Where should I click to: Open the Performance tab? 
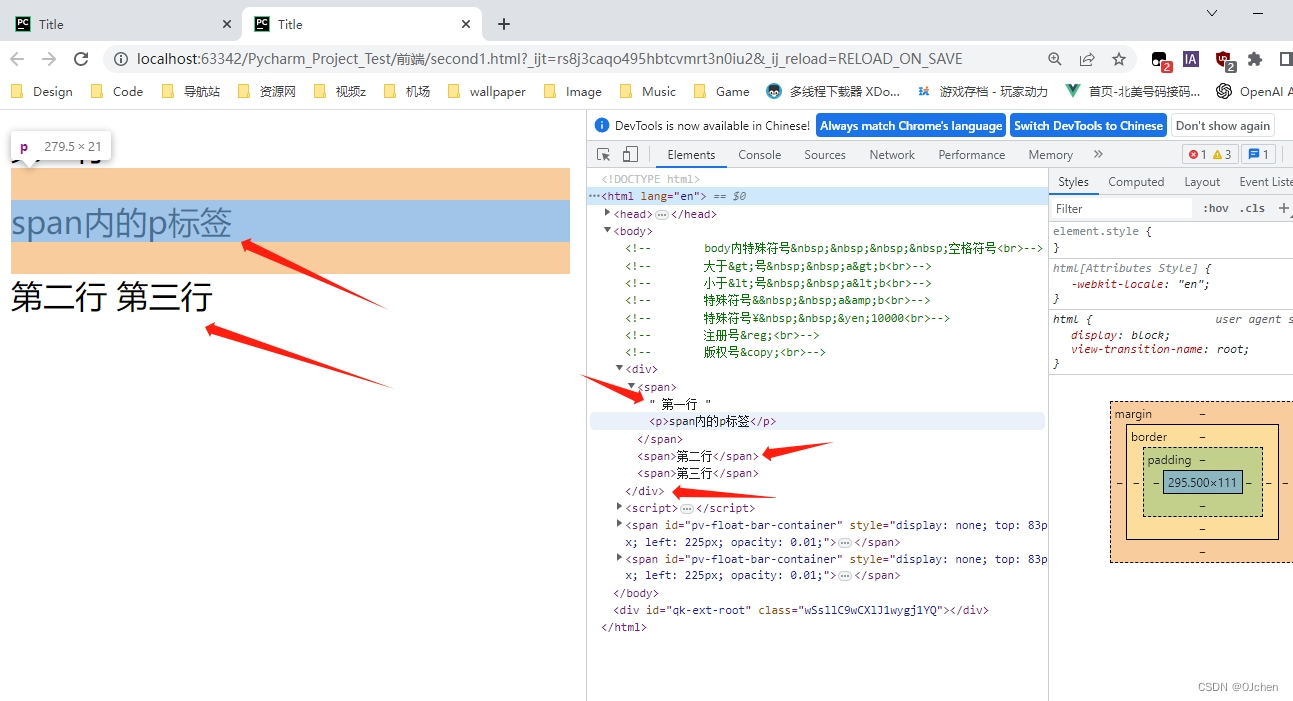coord(971,155)
